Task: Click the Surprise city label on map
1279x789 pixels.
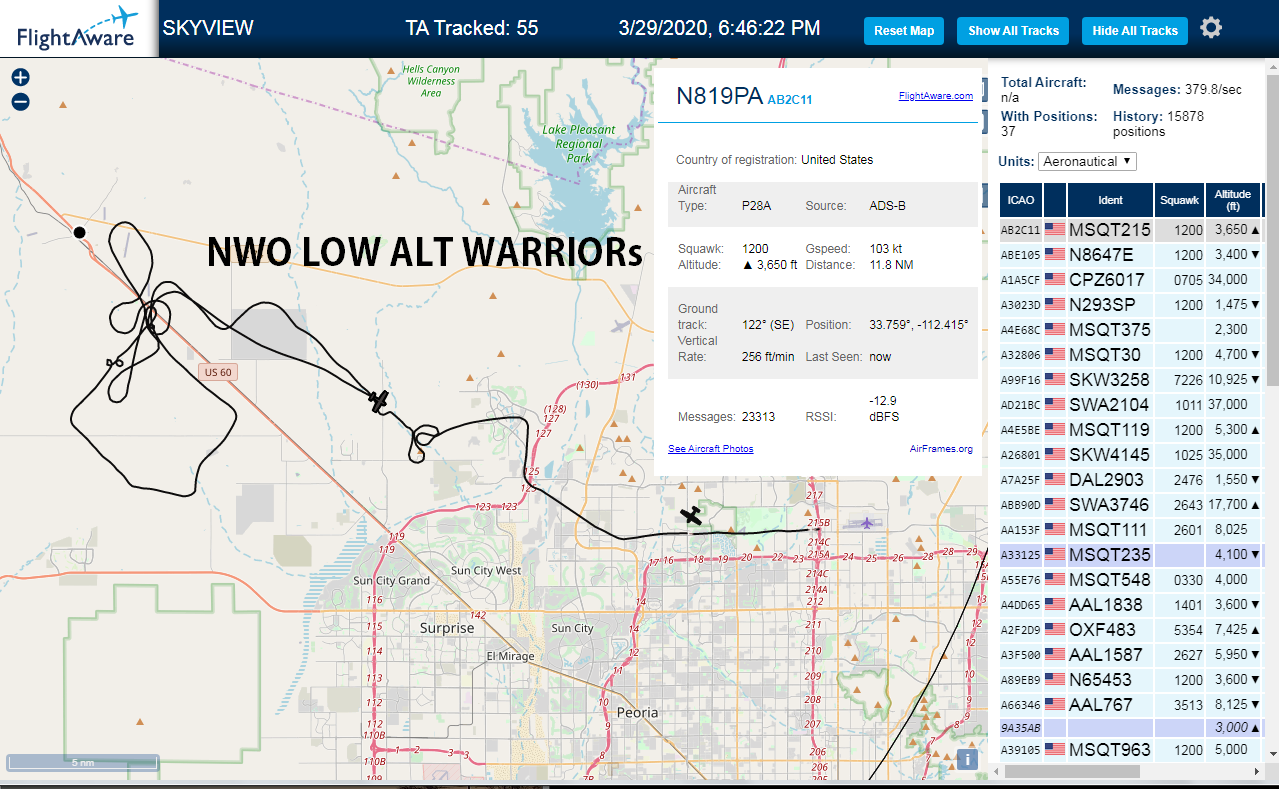Action: coord(447,628)
